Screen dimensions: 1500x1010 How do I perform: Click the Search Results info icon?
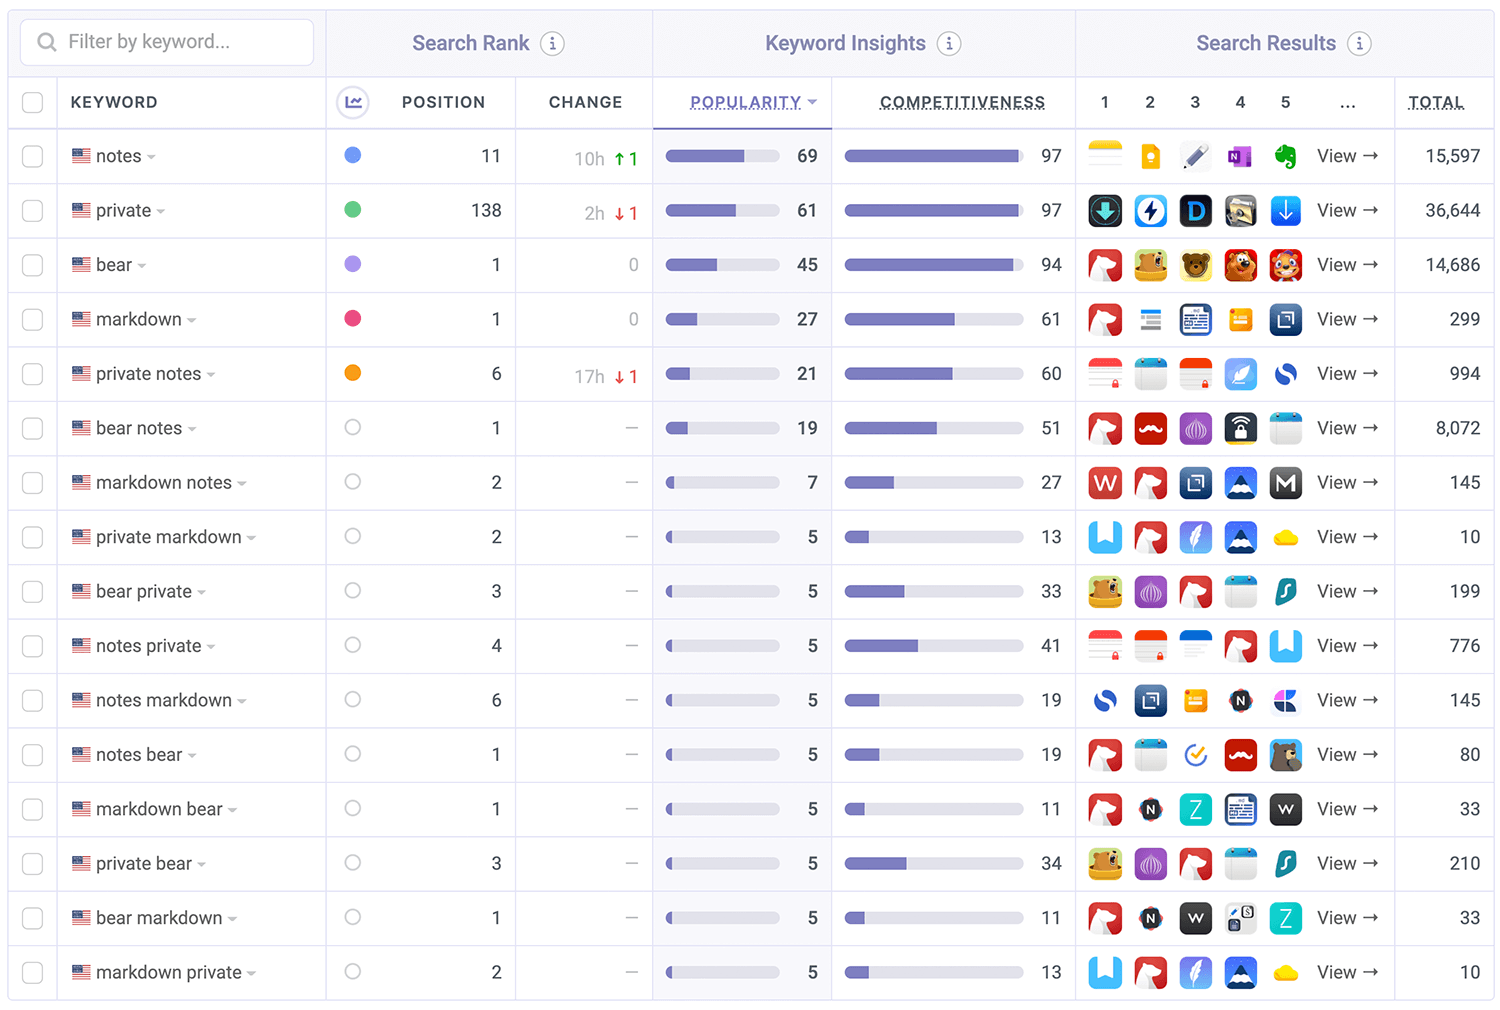(1358, 43)
